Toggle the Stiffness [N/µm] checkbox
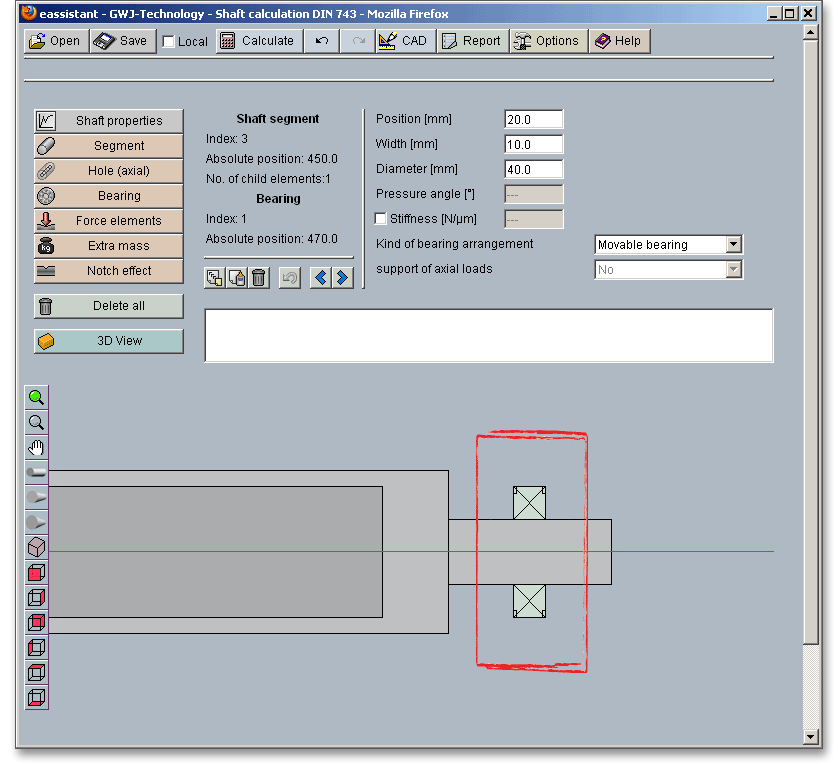Viewport: 838px width, 764px height. pyautogui.click(x=381, y=219)
